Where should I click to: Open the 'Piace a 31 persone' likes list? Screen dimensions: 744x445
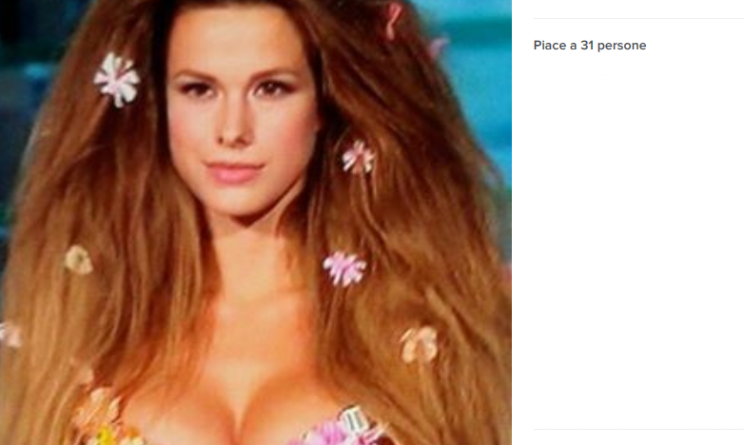point(589,46)
